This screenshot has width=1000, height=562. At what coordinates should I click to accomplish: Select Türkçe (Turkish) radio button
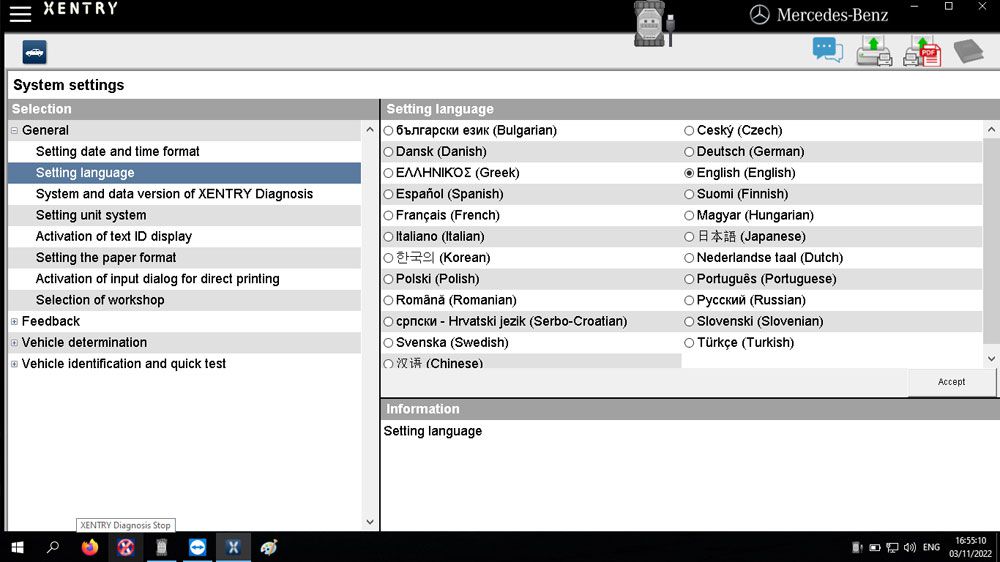pos(689,343)
